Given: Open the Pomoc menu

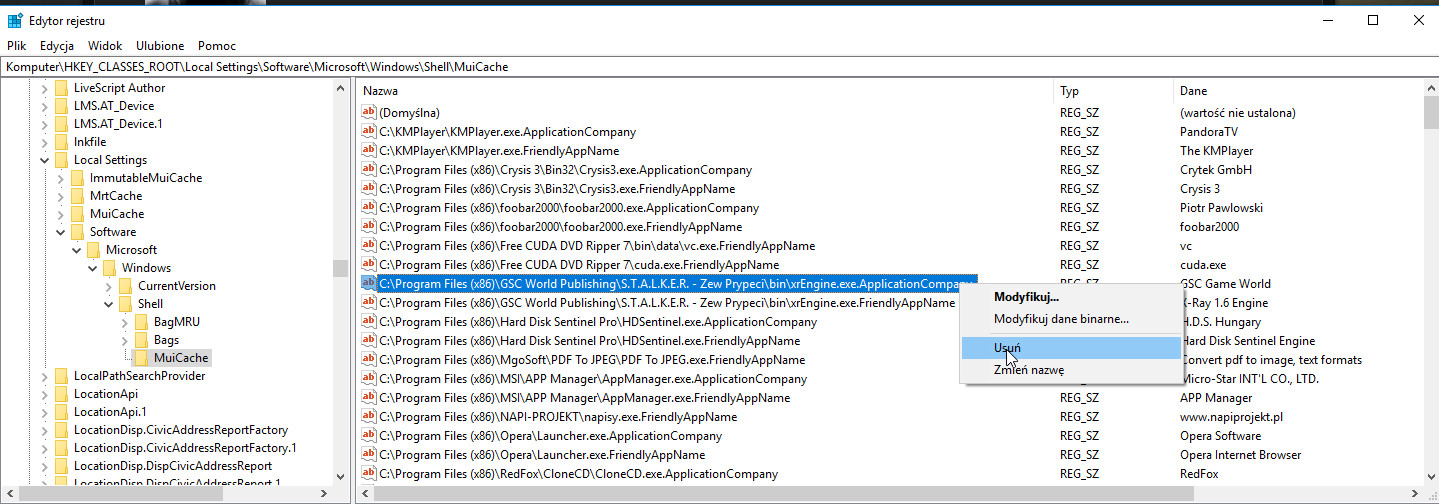Looking at the screenshot, I should pyautogui.click(x=217, y=46).
